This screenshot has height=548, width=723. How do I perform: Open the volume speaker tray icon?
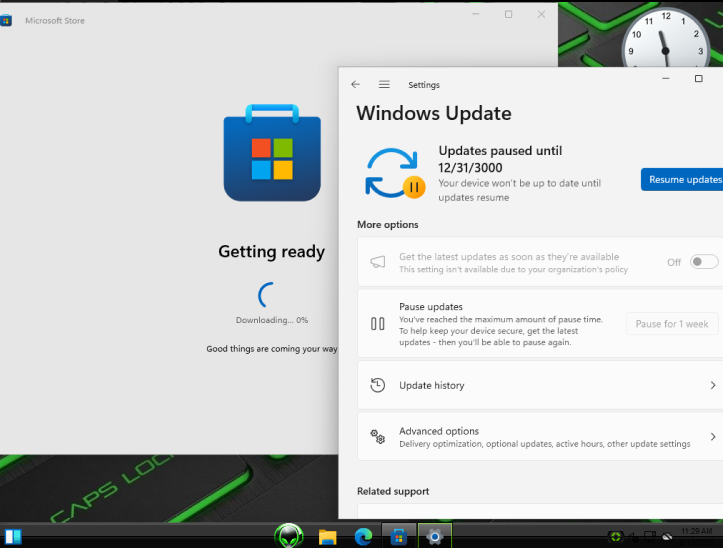tap(634, 537)
